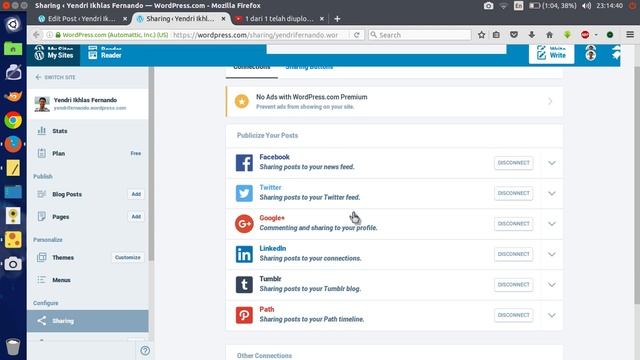Click the Customize themes button
The image size is (640, 360).
[128, 258]
